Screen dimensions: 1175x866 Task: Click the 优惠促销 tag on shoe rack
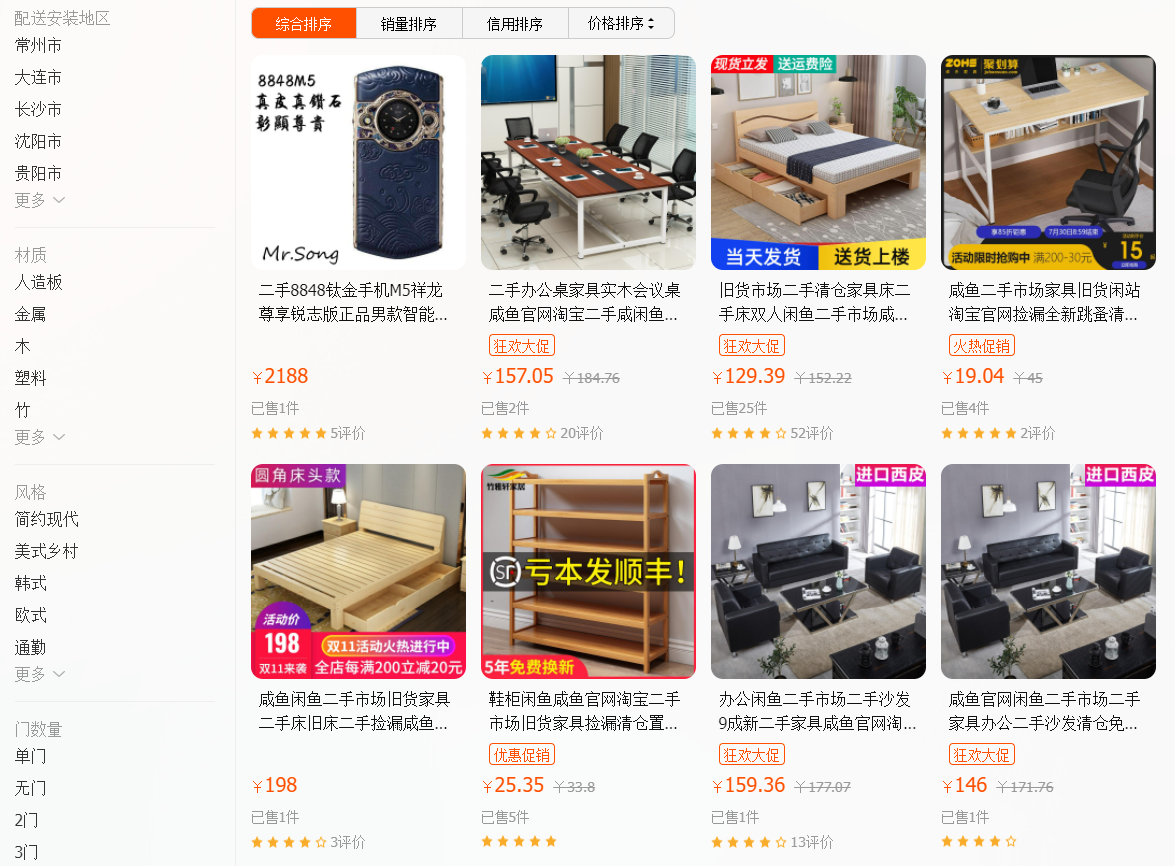point(522,755)
